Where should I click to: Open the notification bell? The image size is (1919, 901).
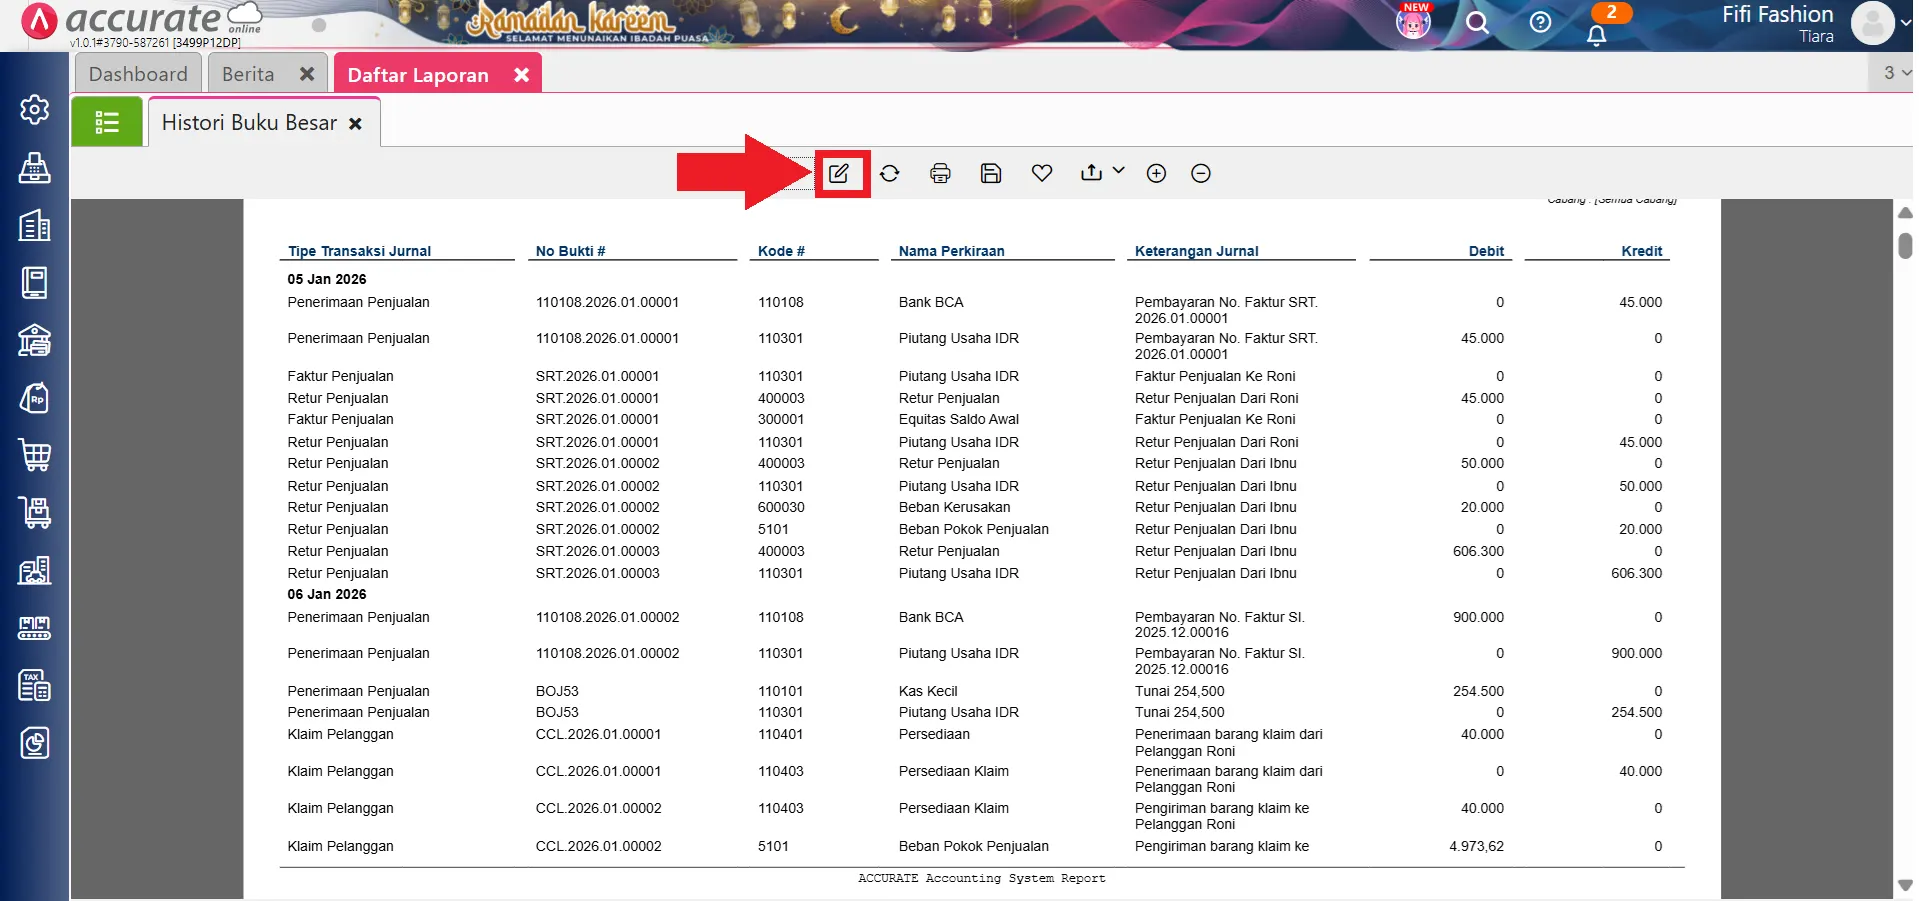[x=1597, y=35]
